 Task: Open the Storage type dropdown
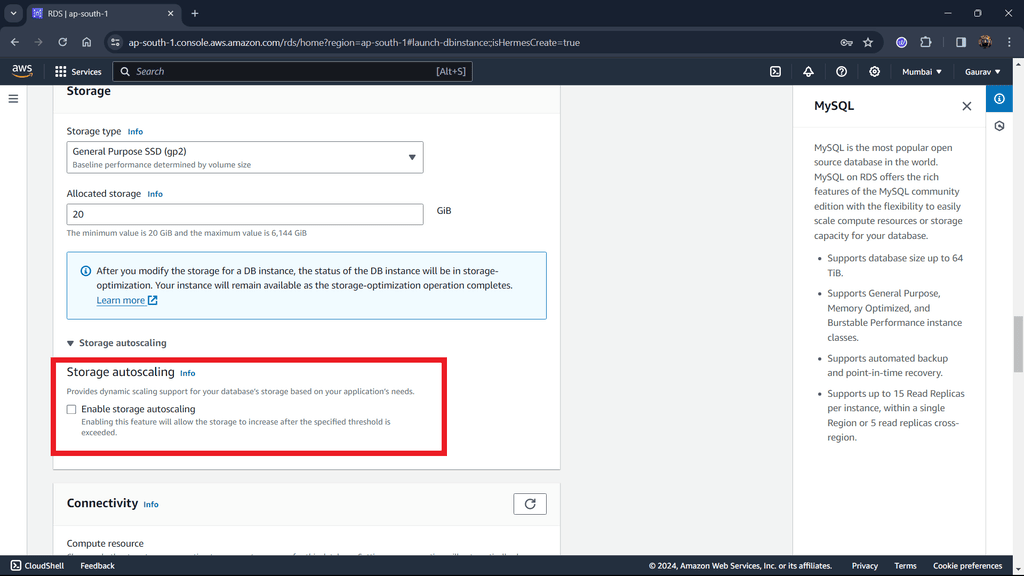click(x=245, y=157)
